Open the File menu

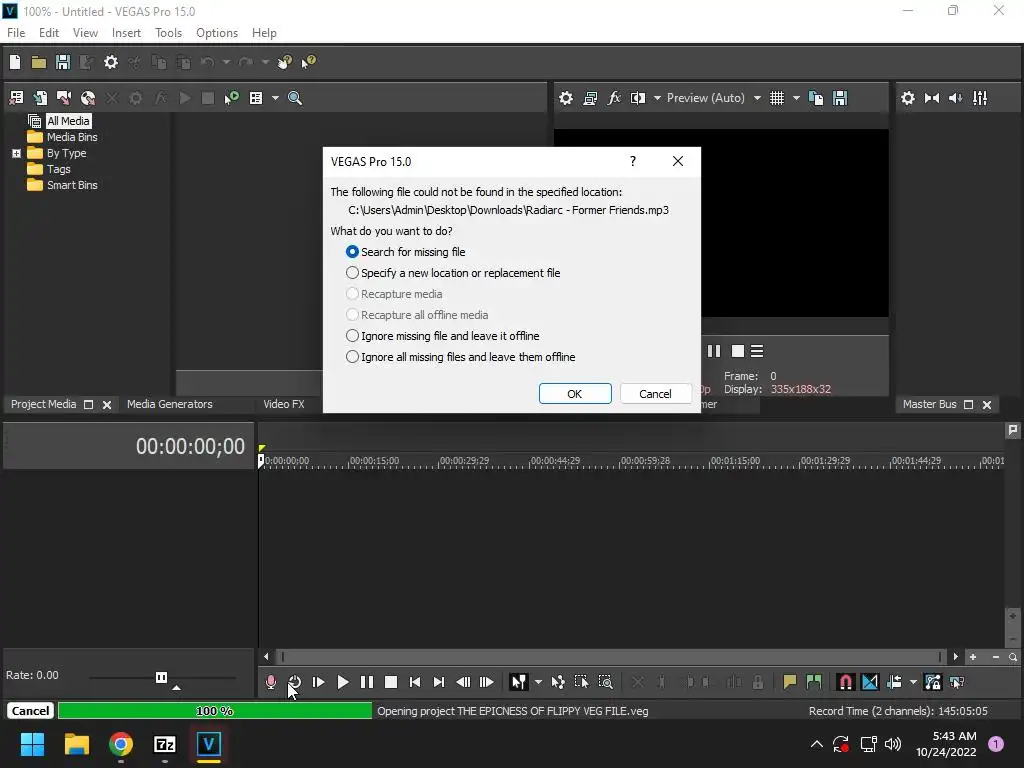tap(16, 33)
